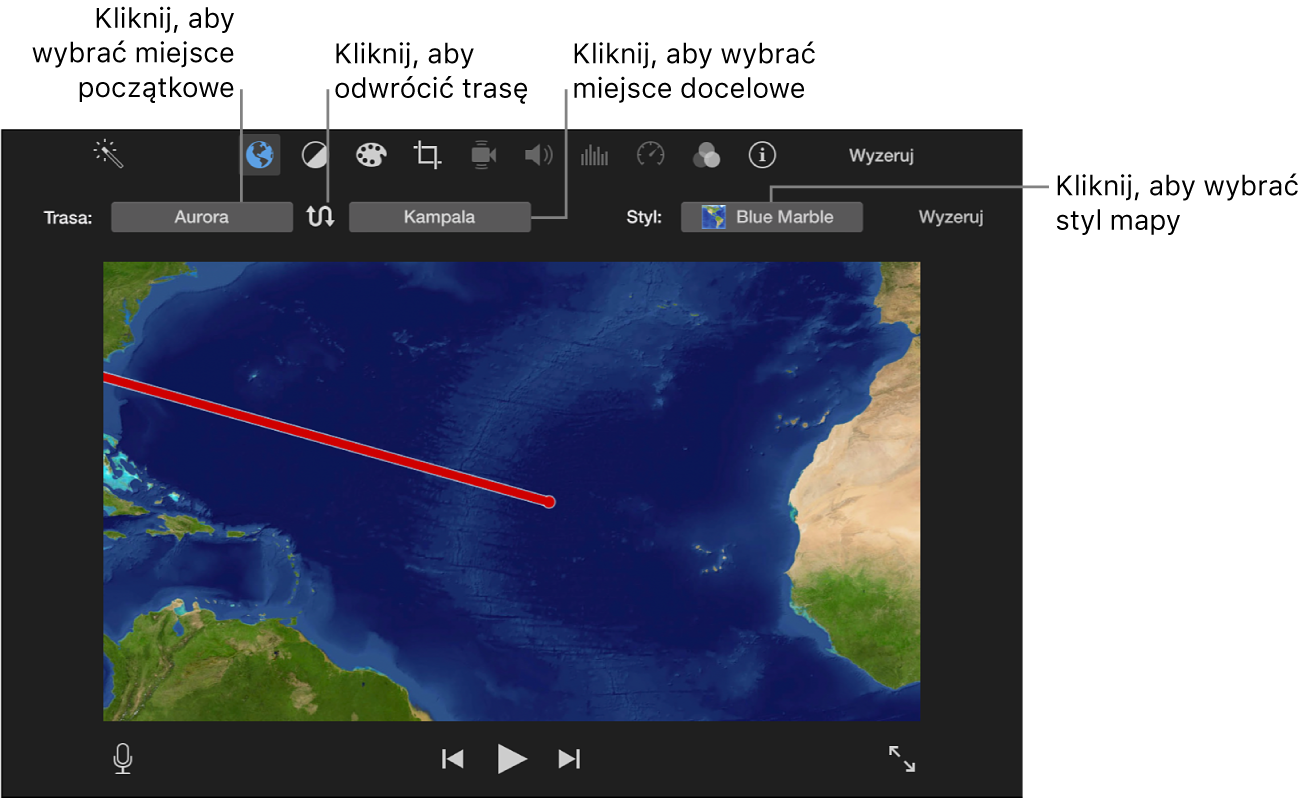Click the top Wyzeruj reset-all button
The image size is (1303, 798).
pos(881,155)
